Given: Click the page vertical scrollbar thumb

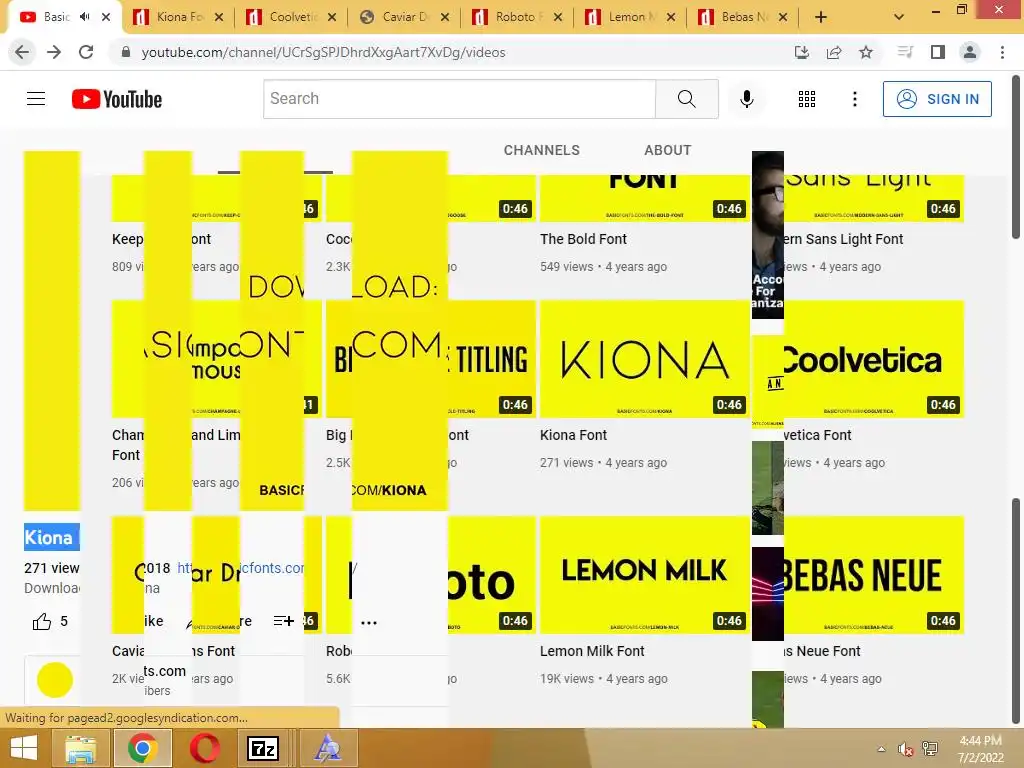Looking at the screenshot, I should pos(1016,157).
